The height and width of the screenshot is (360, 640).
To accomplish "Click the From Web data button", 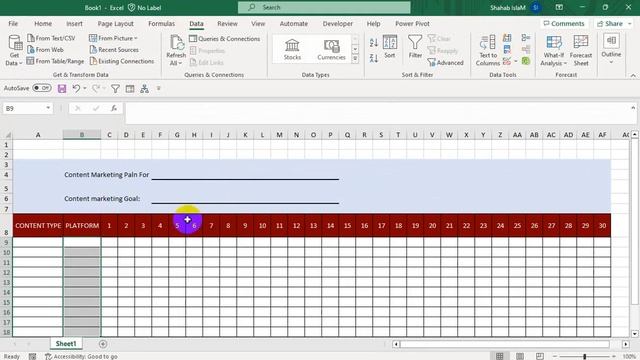I will click(x=45, y=49).
